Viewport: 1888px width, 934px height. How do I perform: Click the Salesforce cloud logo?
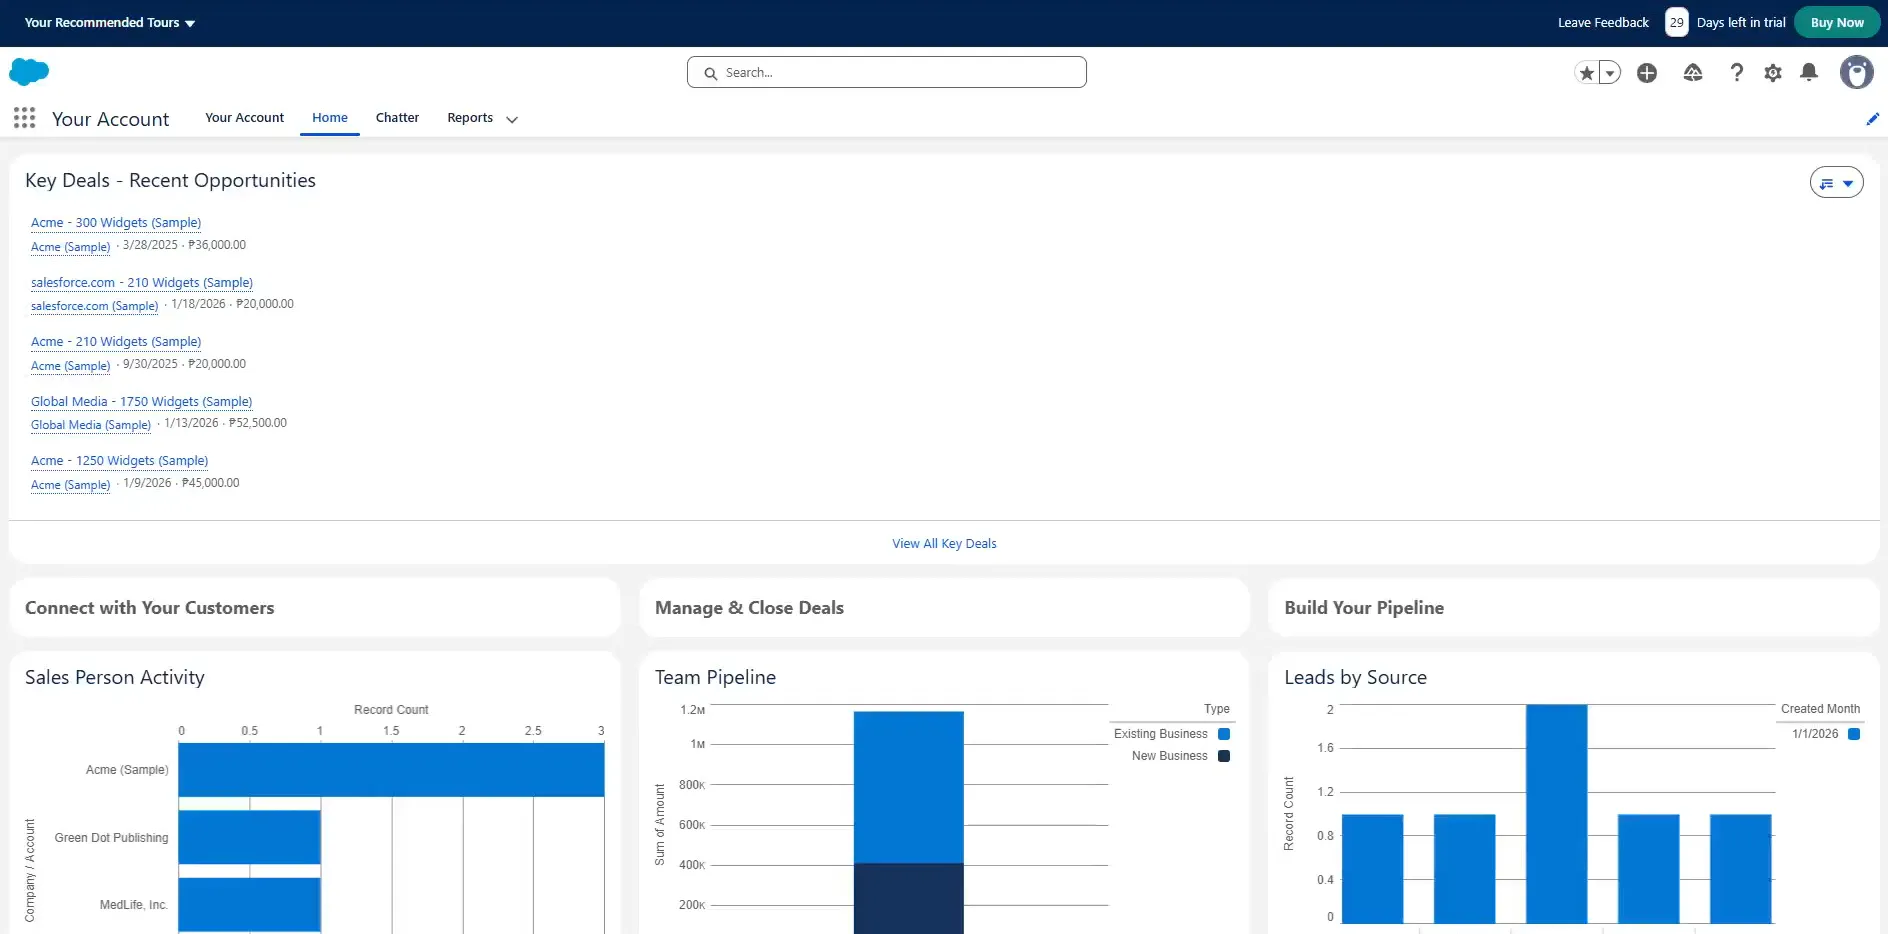(x=29, y=71)
